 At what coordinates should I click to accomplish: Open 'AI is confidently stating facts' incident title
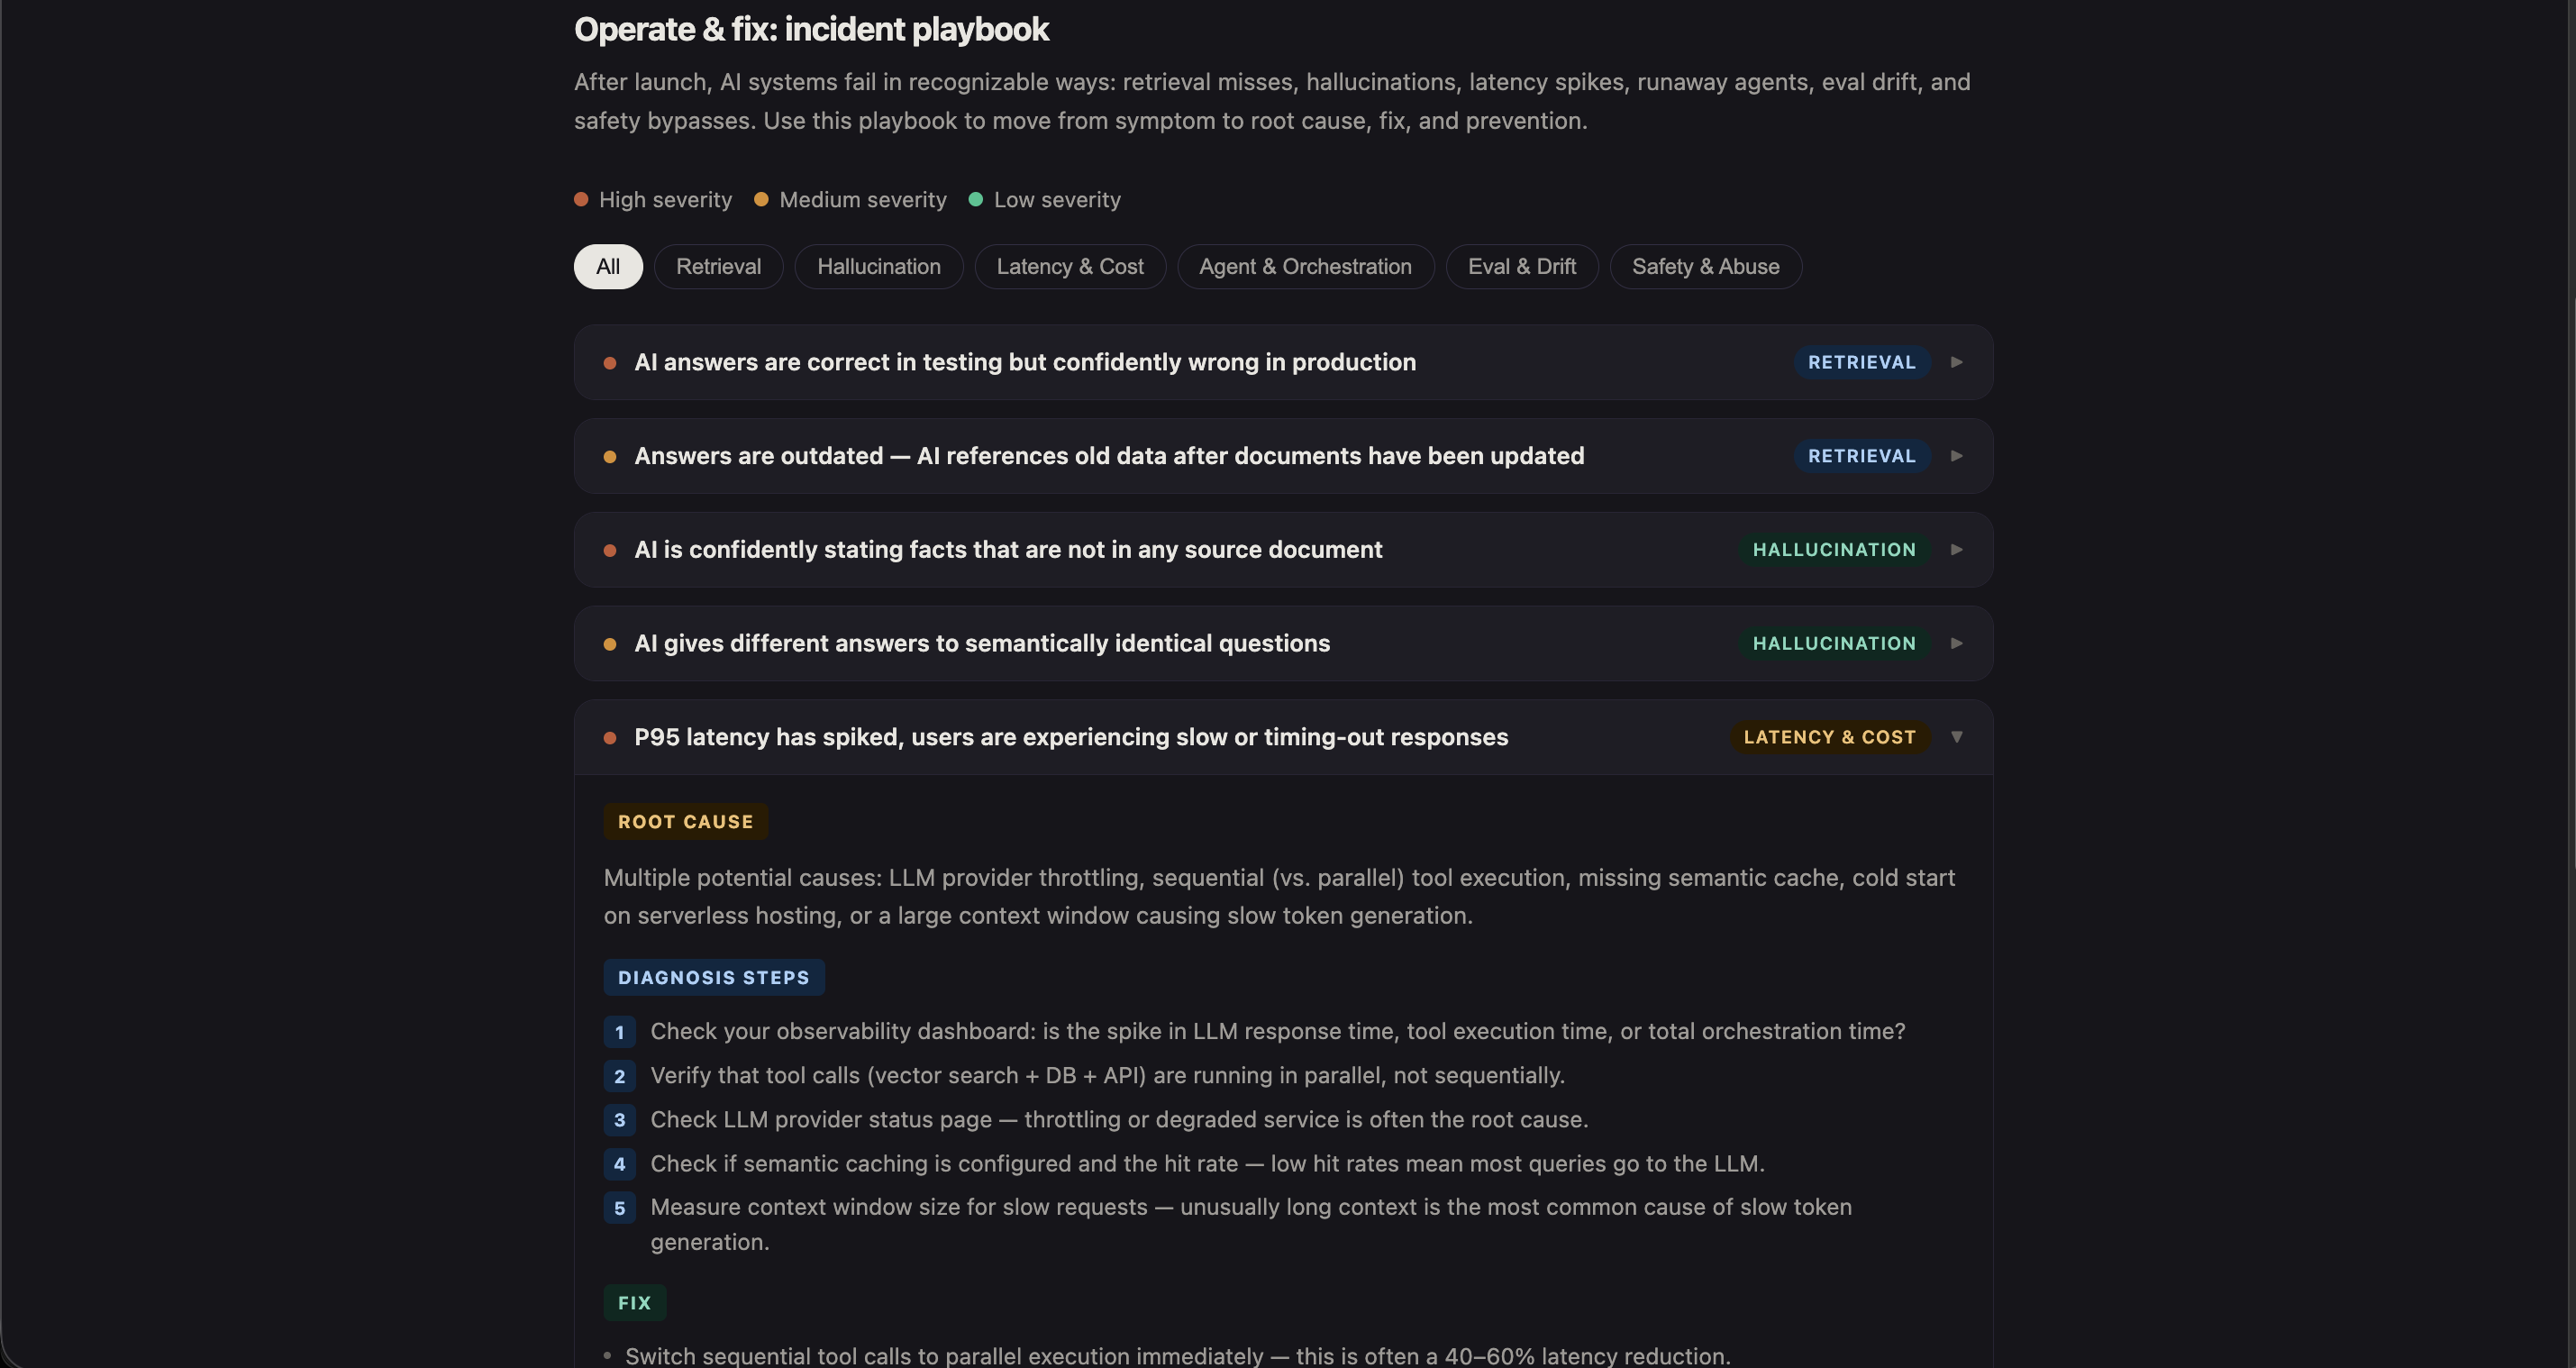[x=1008, y=550]
